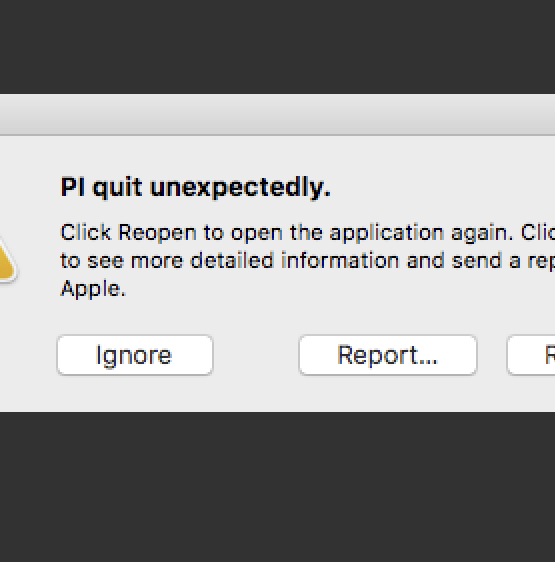The image size is (555, 562).
Task: Click the word "PI" in the heading
Action: (x=73, y=187)
